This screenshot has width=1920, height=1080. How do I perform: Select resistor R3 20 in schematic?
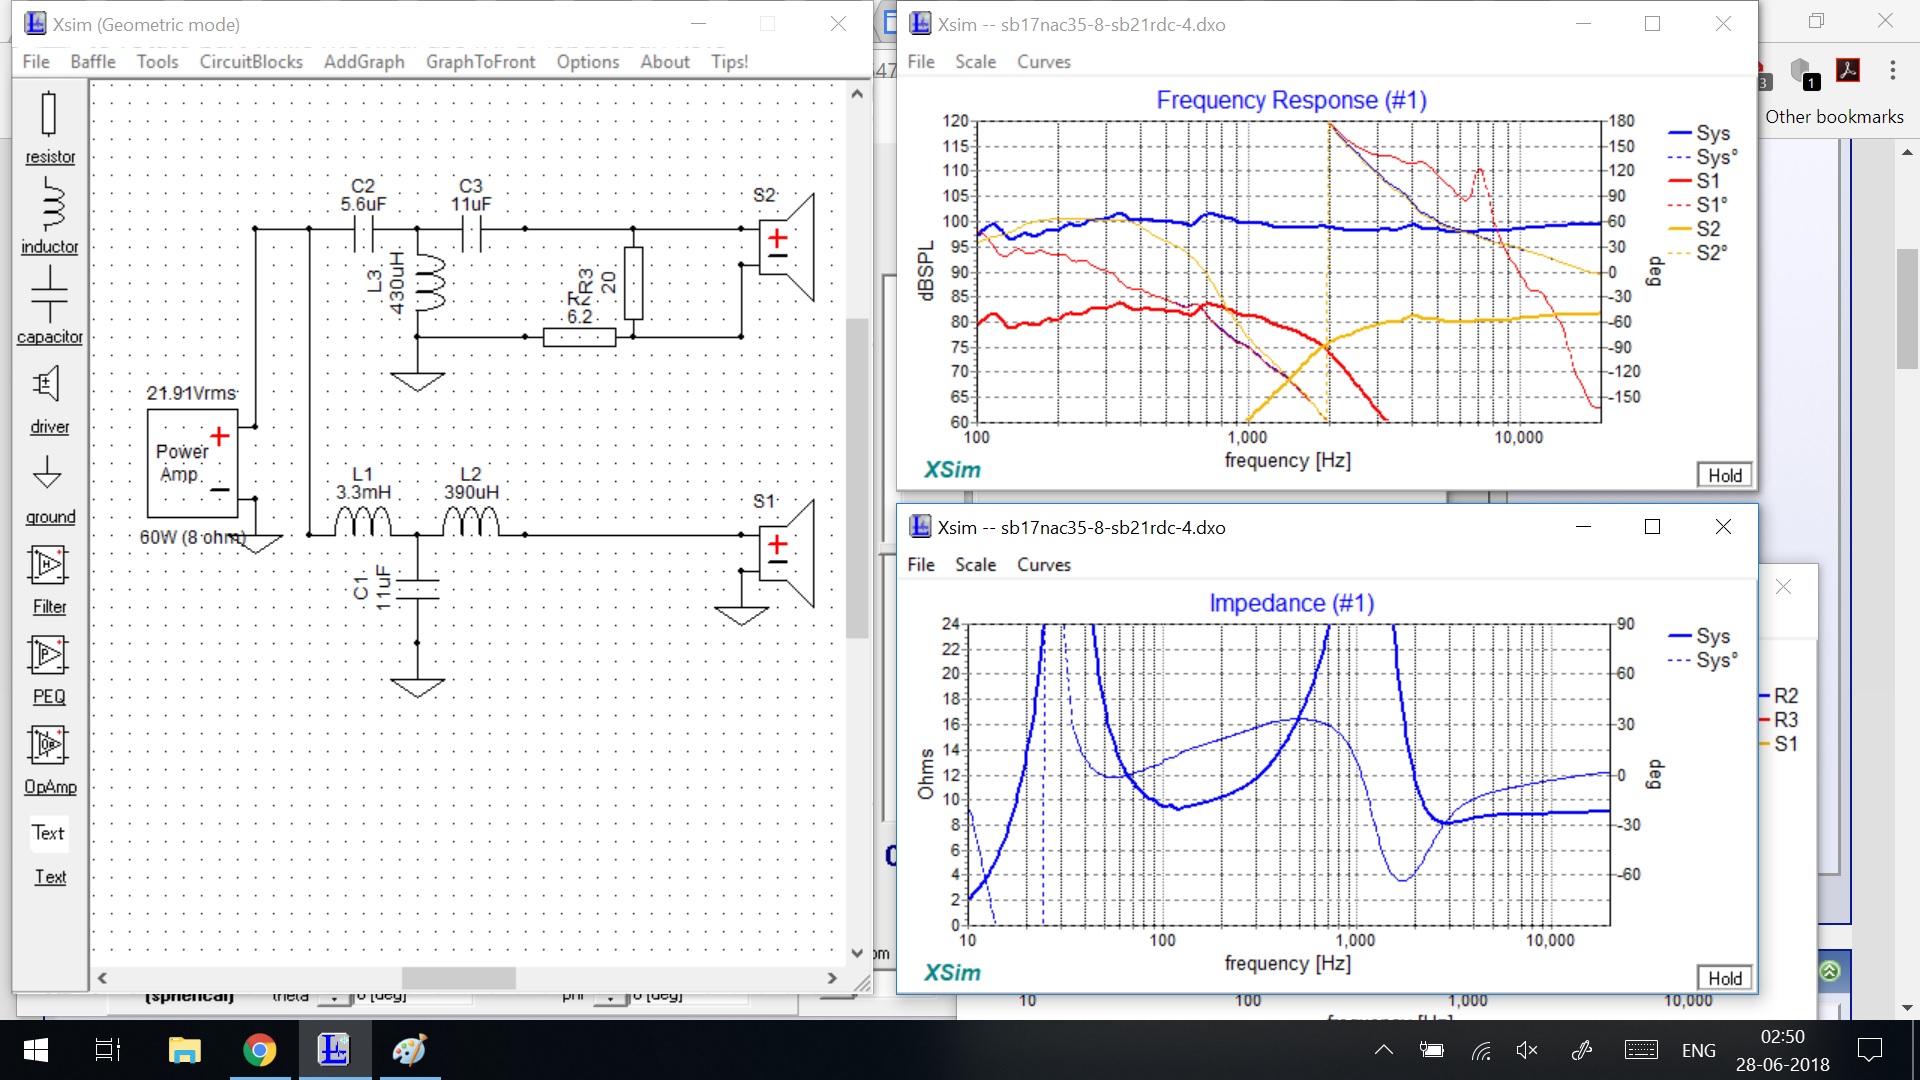coord(633,282)
